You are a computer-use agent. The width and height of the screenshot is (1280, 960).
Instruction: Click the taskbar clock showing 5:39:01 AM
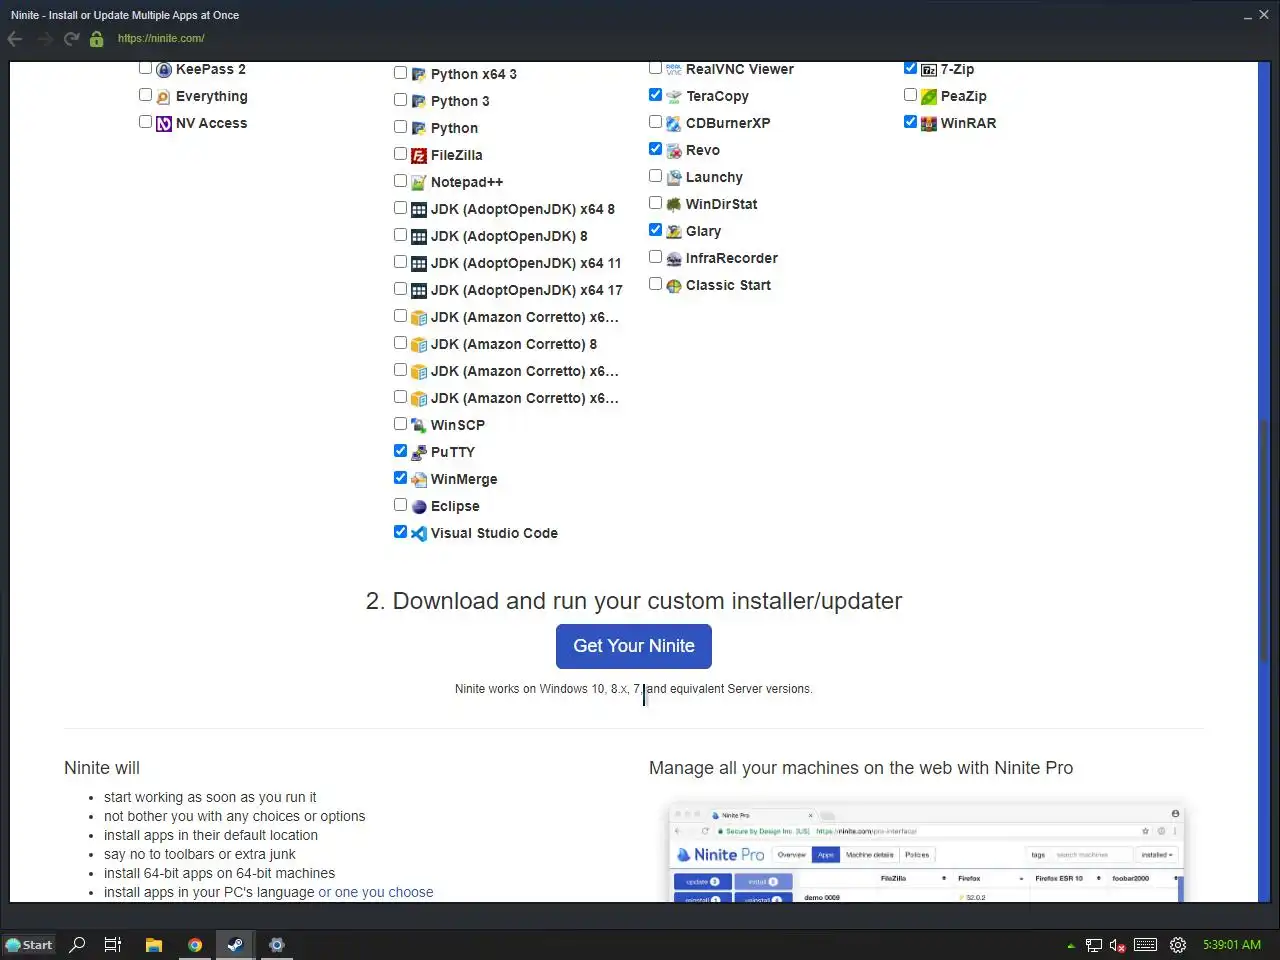click(x=1232, y=945)
